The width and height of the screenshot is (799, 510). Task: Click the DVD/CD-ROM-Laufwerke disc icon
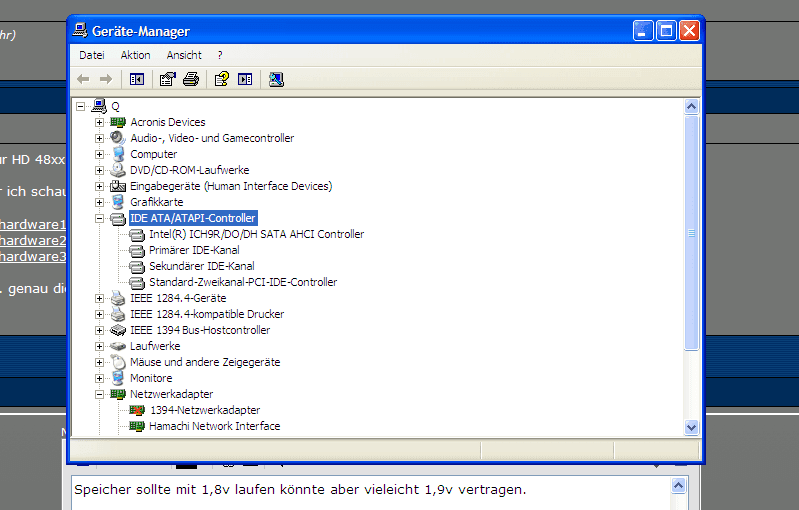click(118, 170)
